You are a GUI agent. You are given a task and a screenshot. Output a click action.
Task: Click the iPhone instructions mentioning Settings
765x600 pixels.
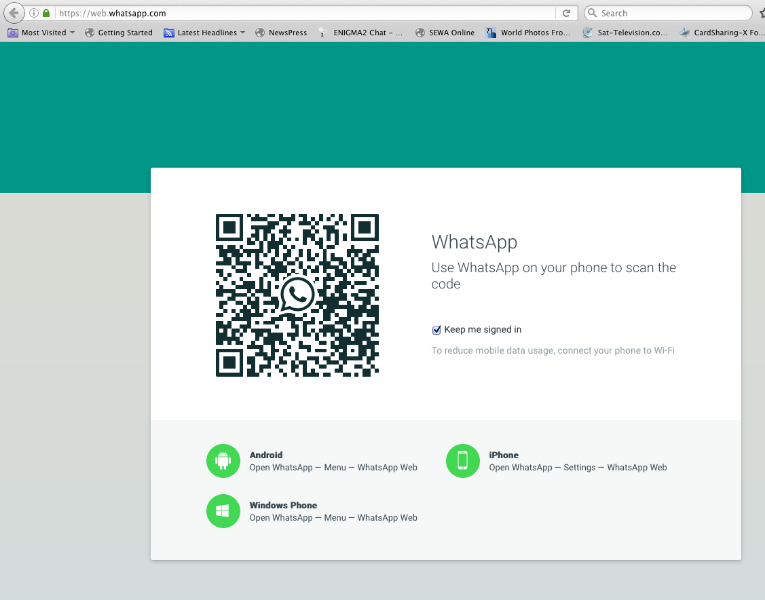coord(578,467)
